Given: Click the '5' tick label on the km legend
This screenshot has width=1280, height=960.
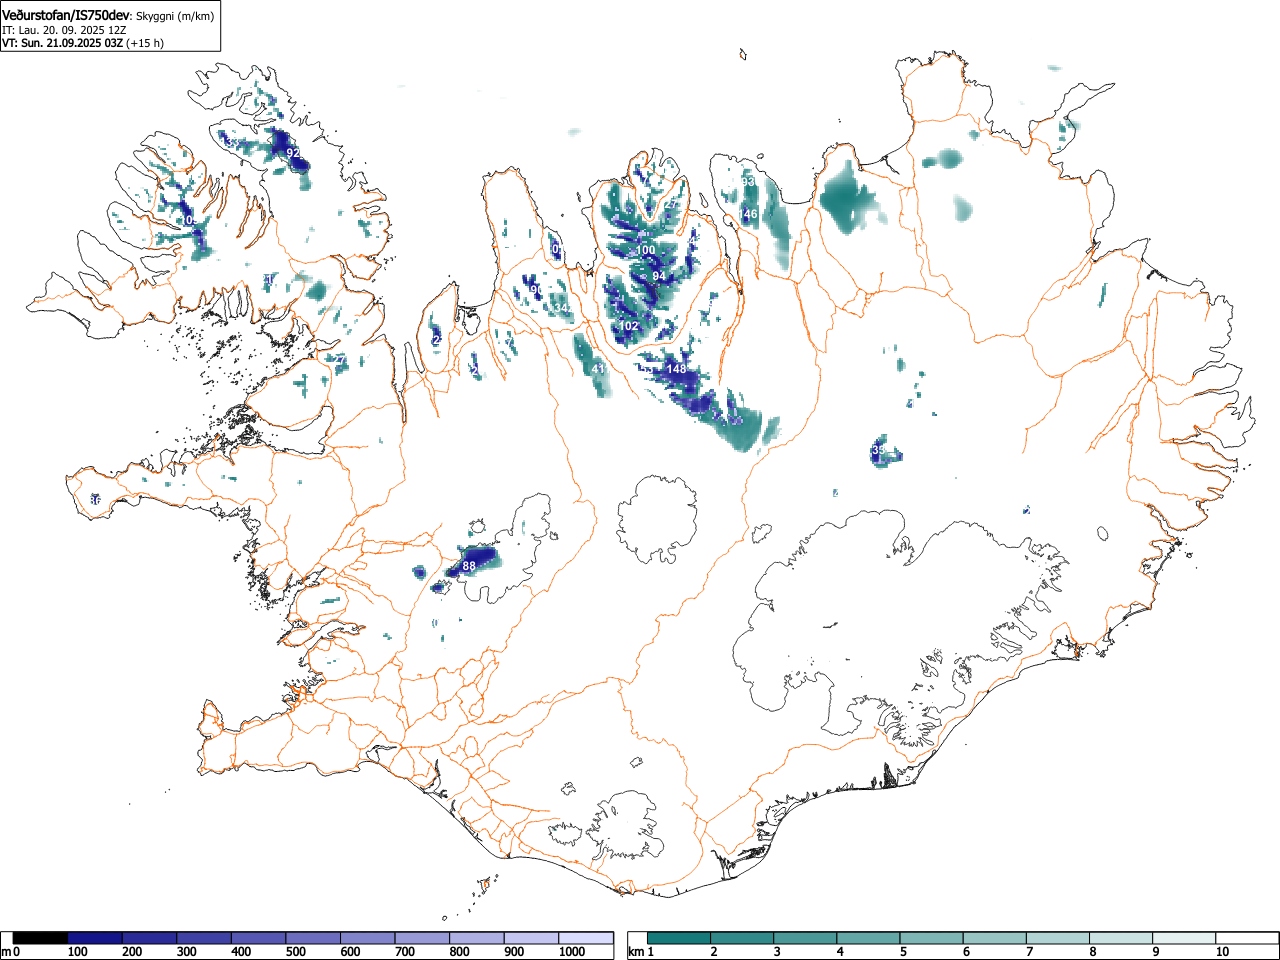Looking at the screenshot, I should [x=902, y=952].
